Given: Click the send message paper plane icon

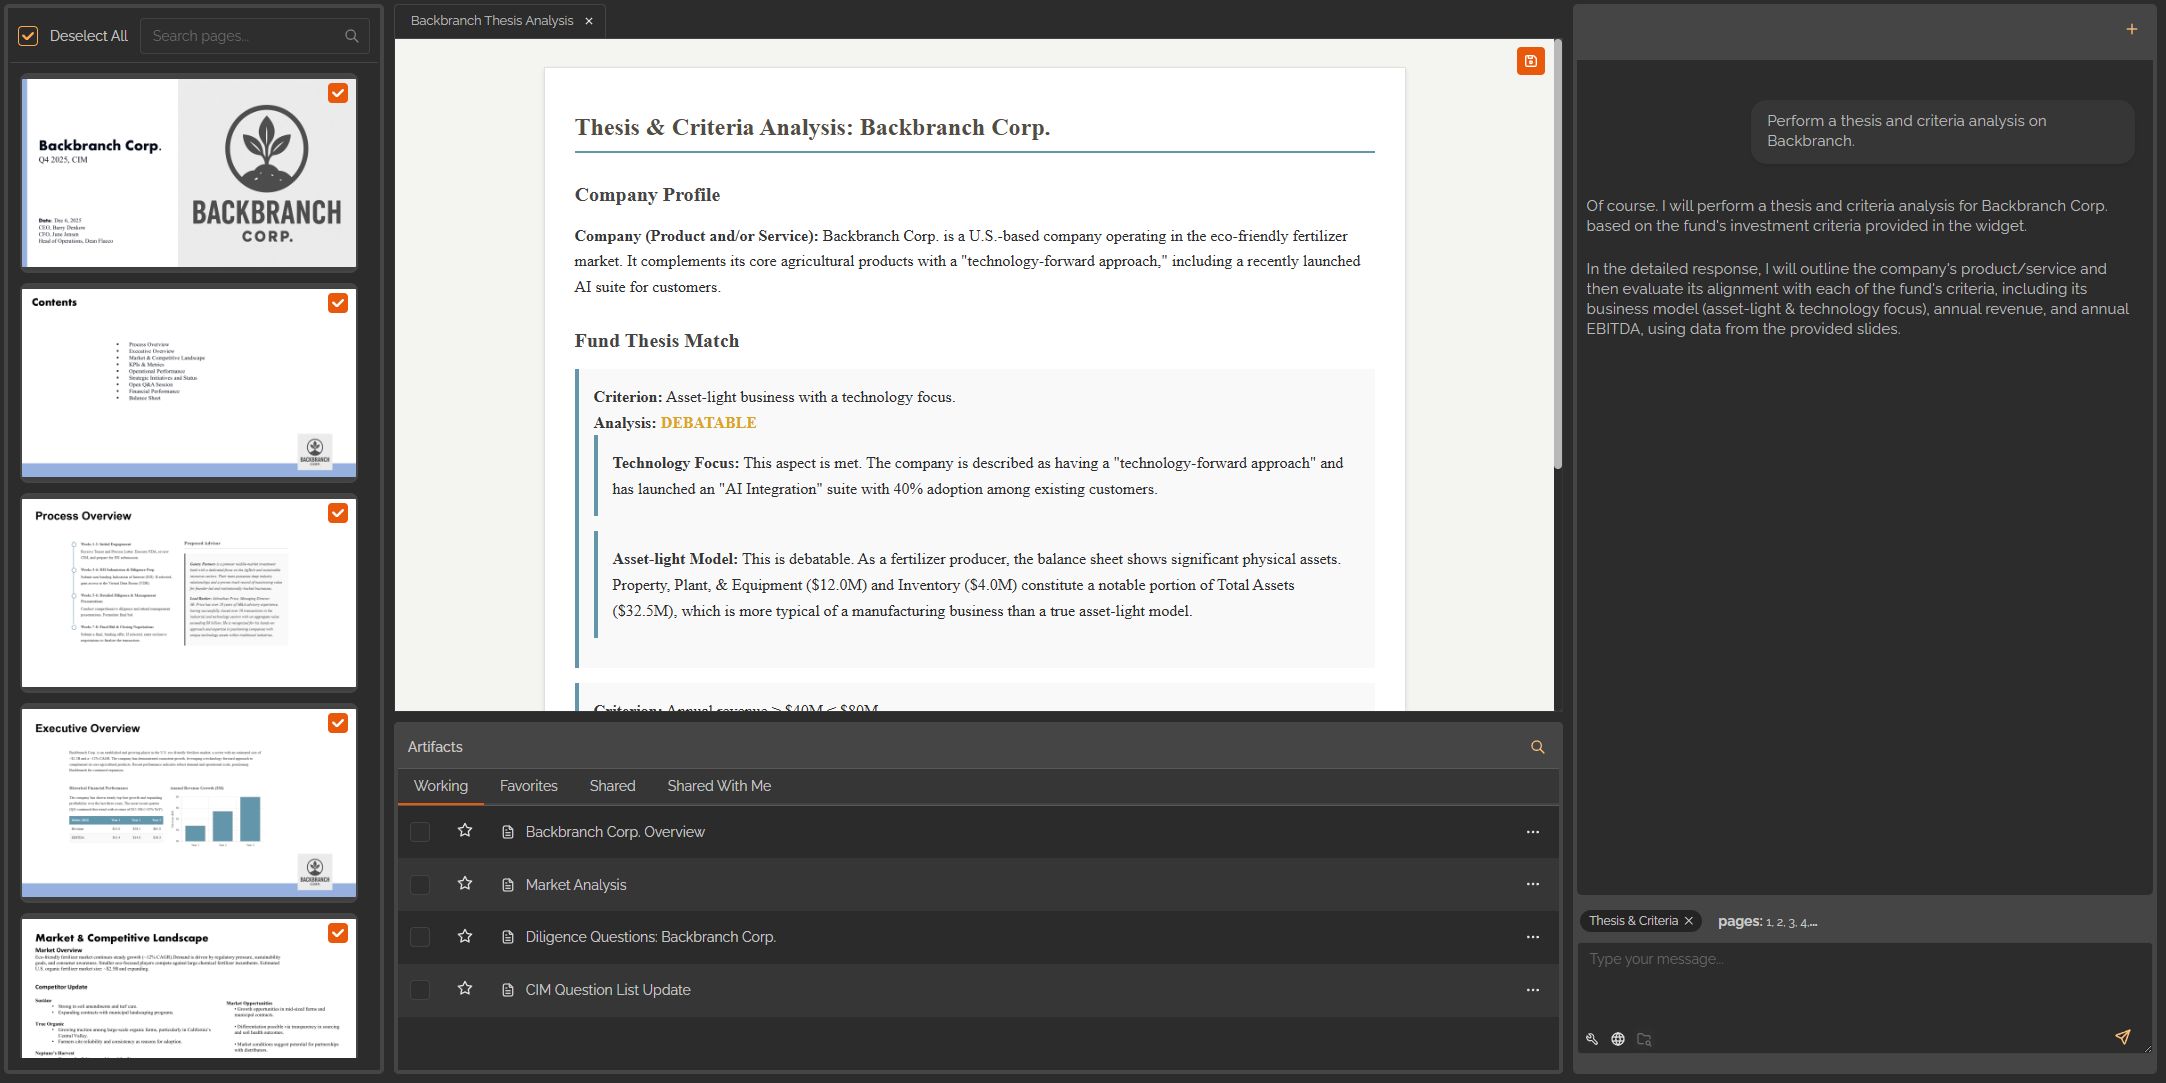Looking at the screenshot, I should tap(2122, 1037).
